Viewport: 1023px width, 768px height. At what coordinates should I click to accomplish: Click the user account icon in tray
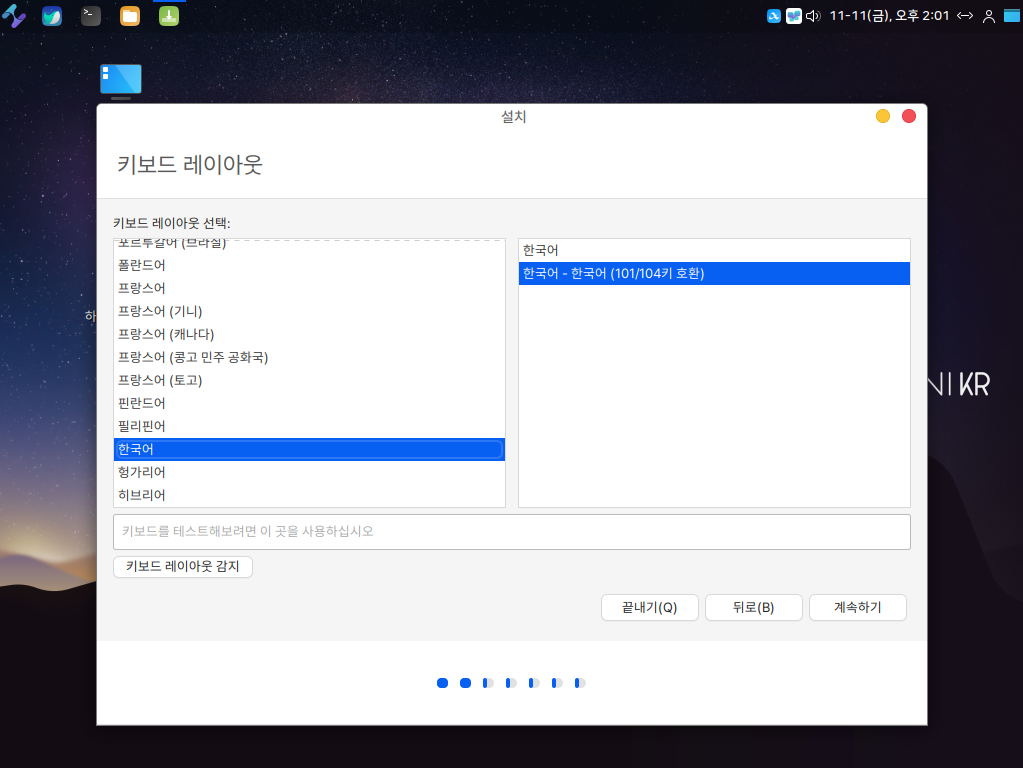pos(989,16)
